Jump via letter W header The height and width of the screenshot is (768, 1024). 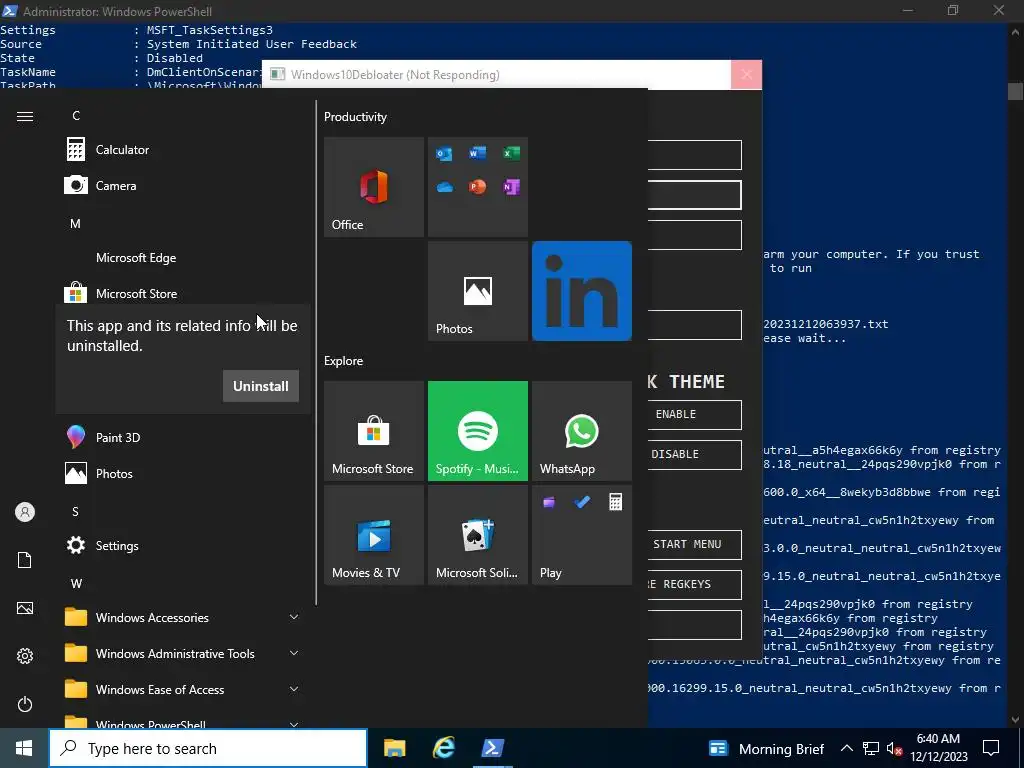pyautogui.click(x=76, y=583)
